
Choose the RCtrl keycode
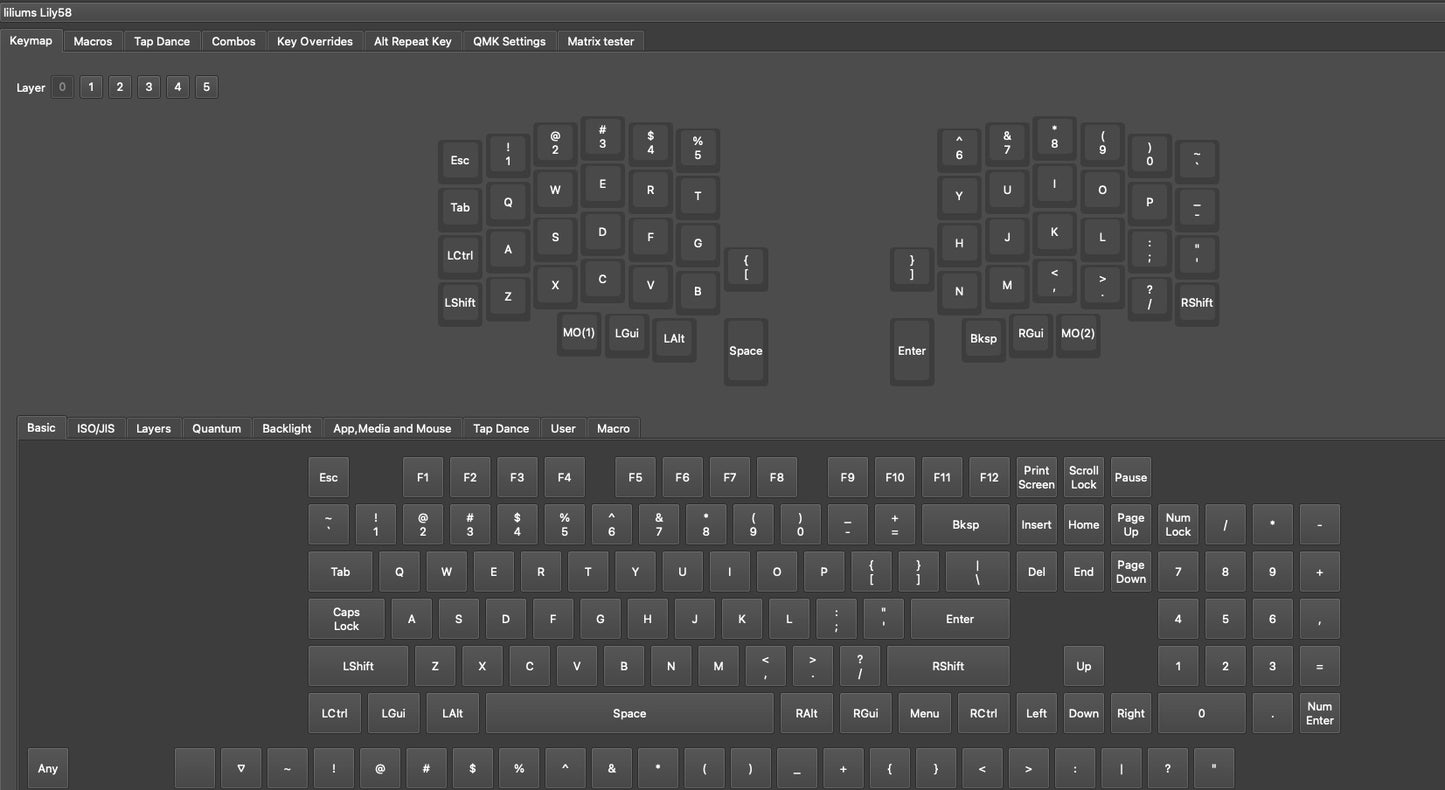(x=983, y=713)
